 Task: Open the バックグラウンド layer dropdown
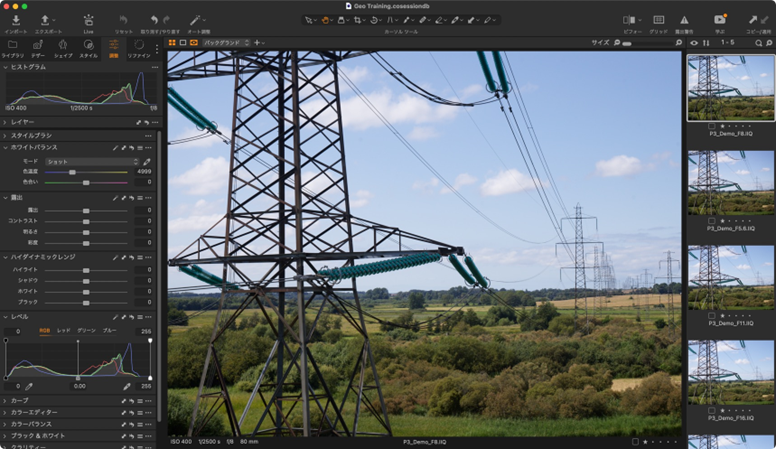click(227, 43)
